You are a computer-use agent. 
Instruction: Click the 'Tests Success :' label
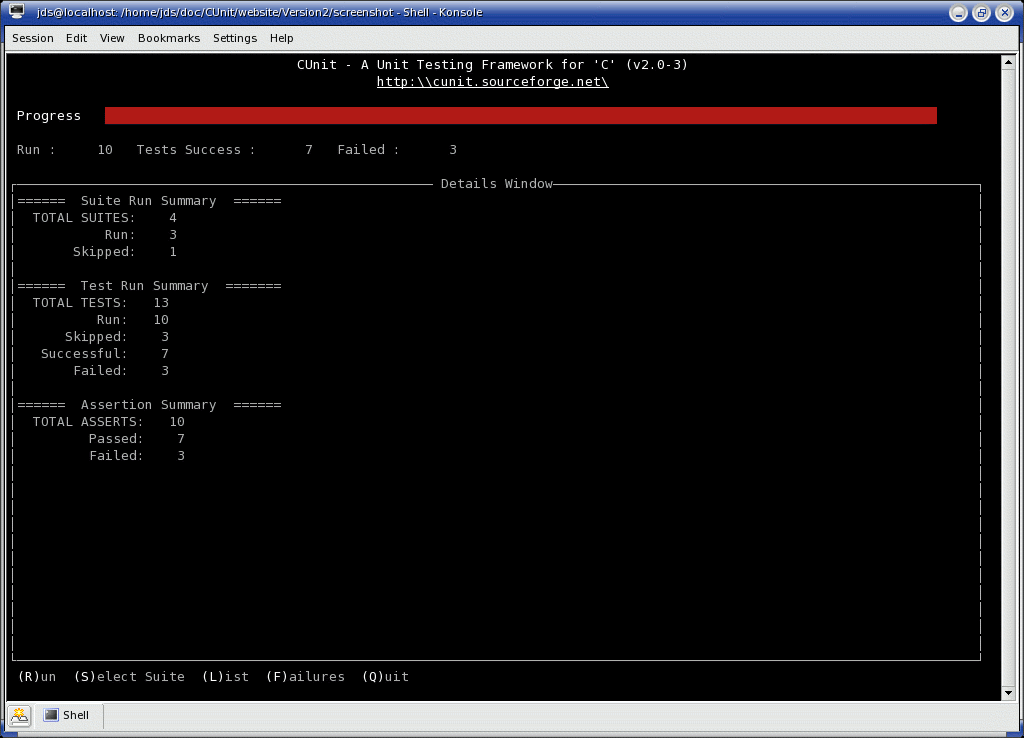[196, 150]
